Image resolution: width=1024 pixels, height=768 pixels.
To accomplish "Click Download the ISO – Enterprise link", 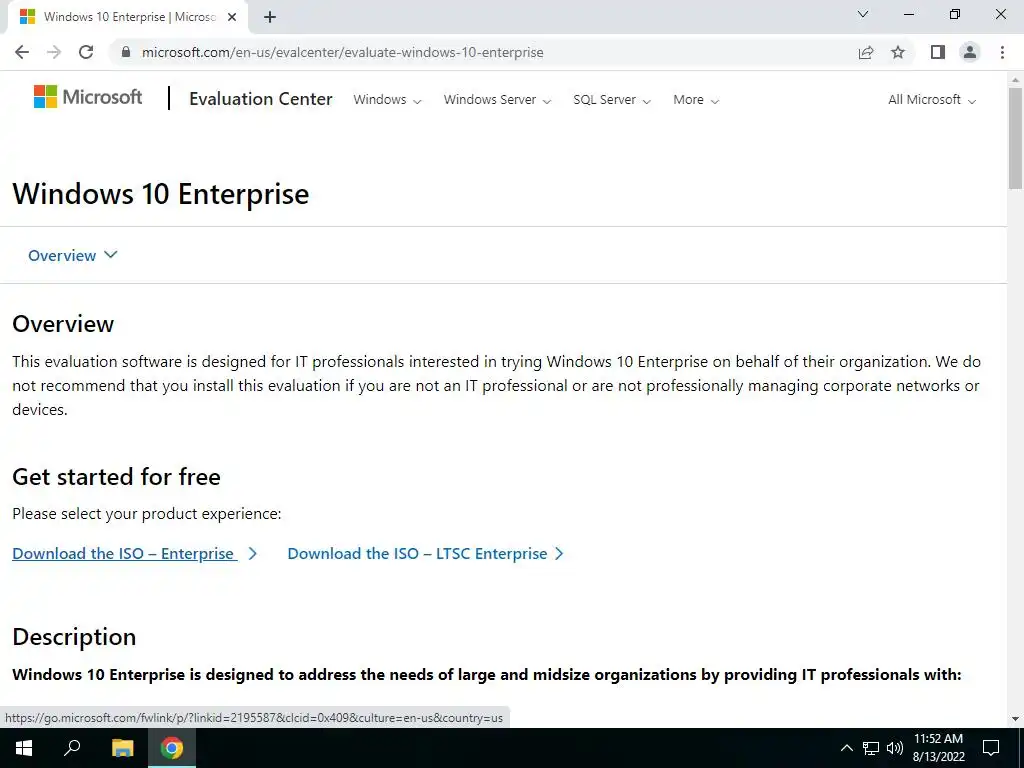I will click(124, 554).
